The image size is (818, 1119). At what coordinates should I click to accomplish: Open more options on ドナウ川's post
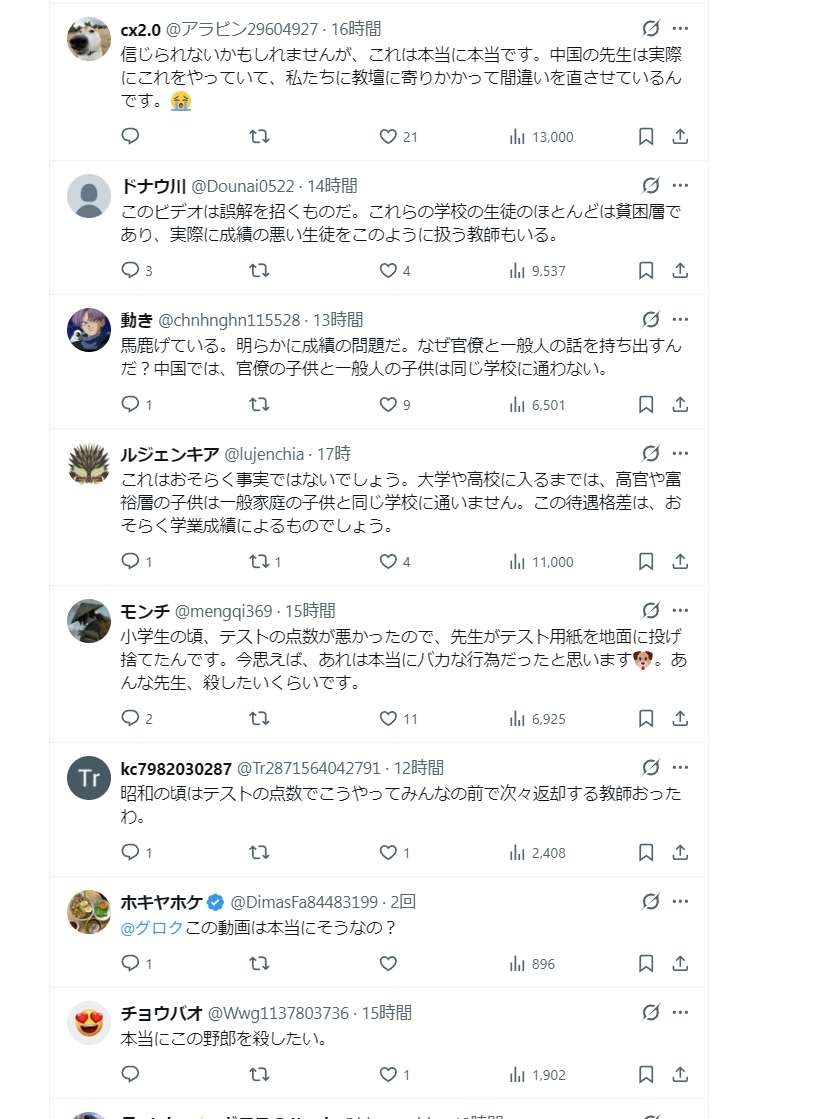681,185
